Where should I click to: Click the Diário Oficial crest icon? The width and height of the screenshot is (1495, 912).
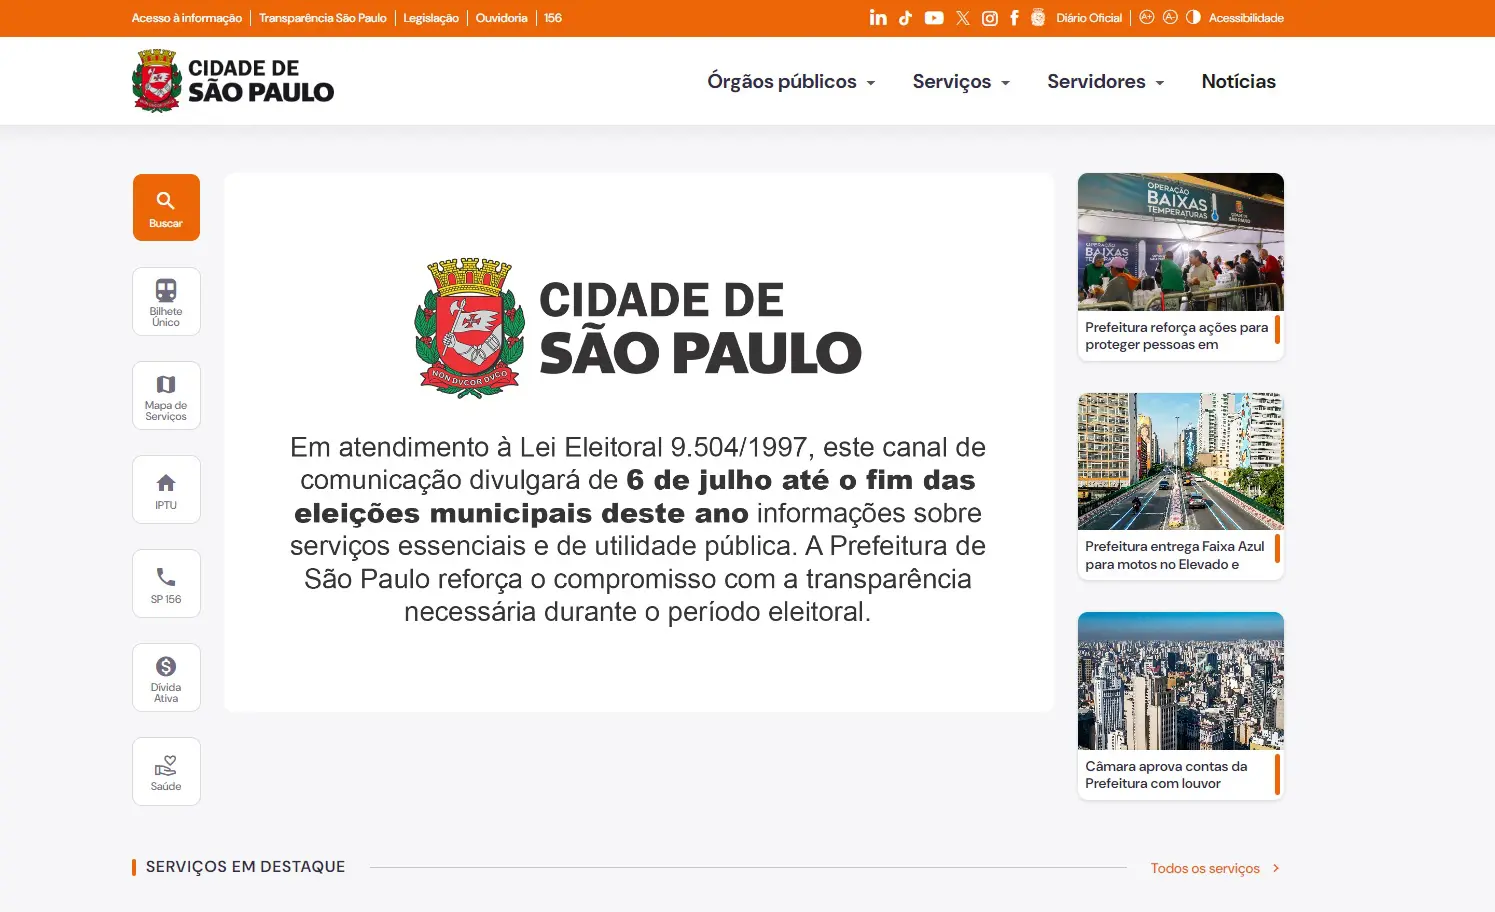pyautogui.click(x=1038, y=18)
